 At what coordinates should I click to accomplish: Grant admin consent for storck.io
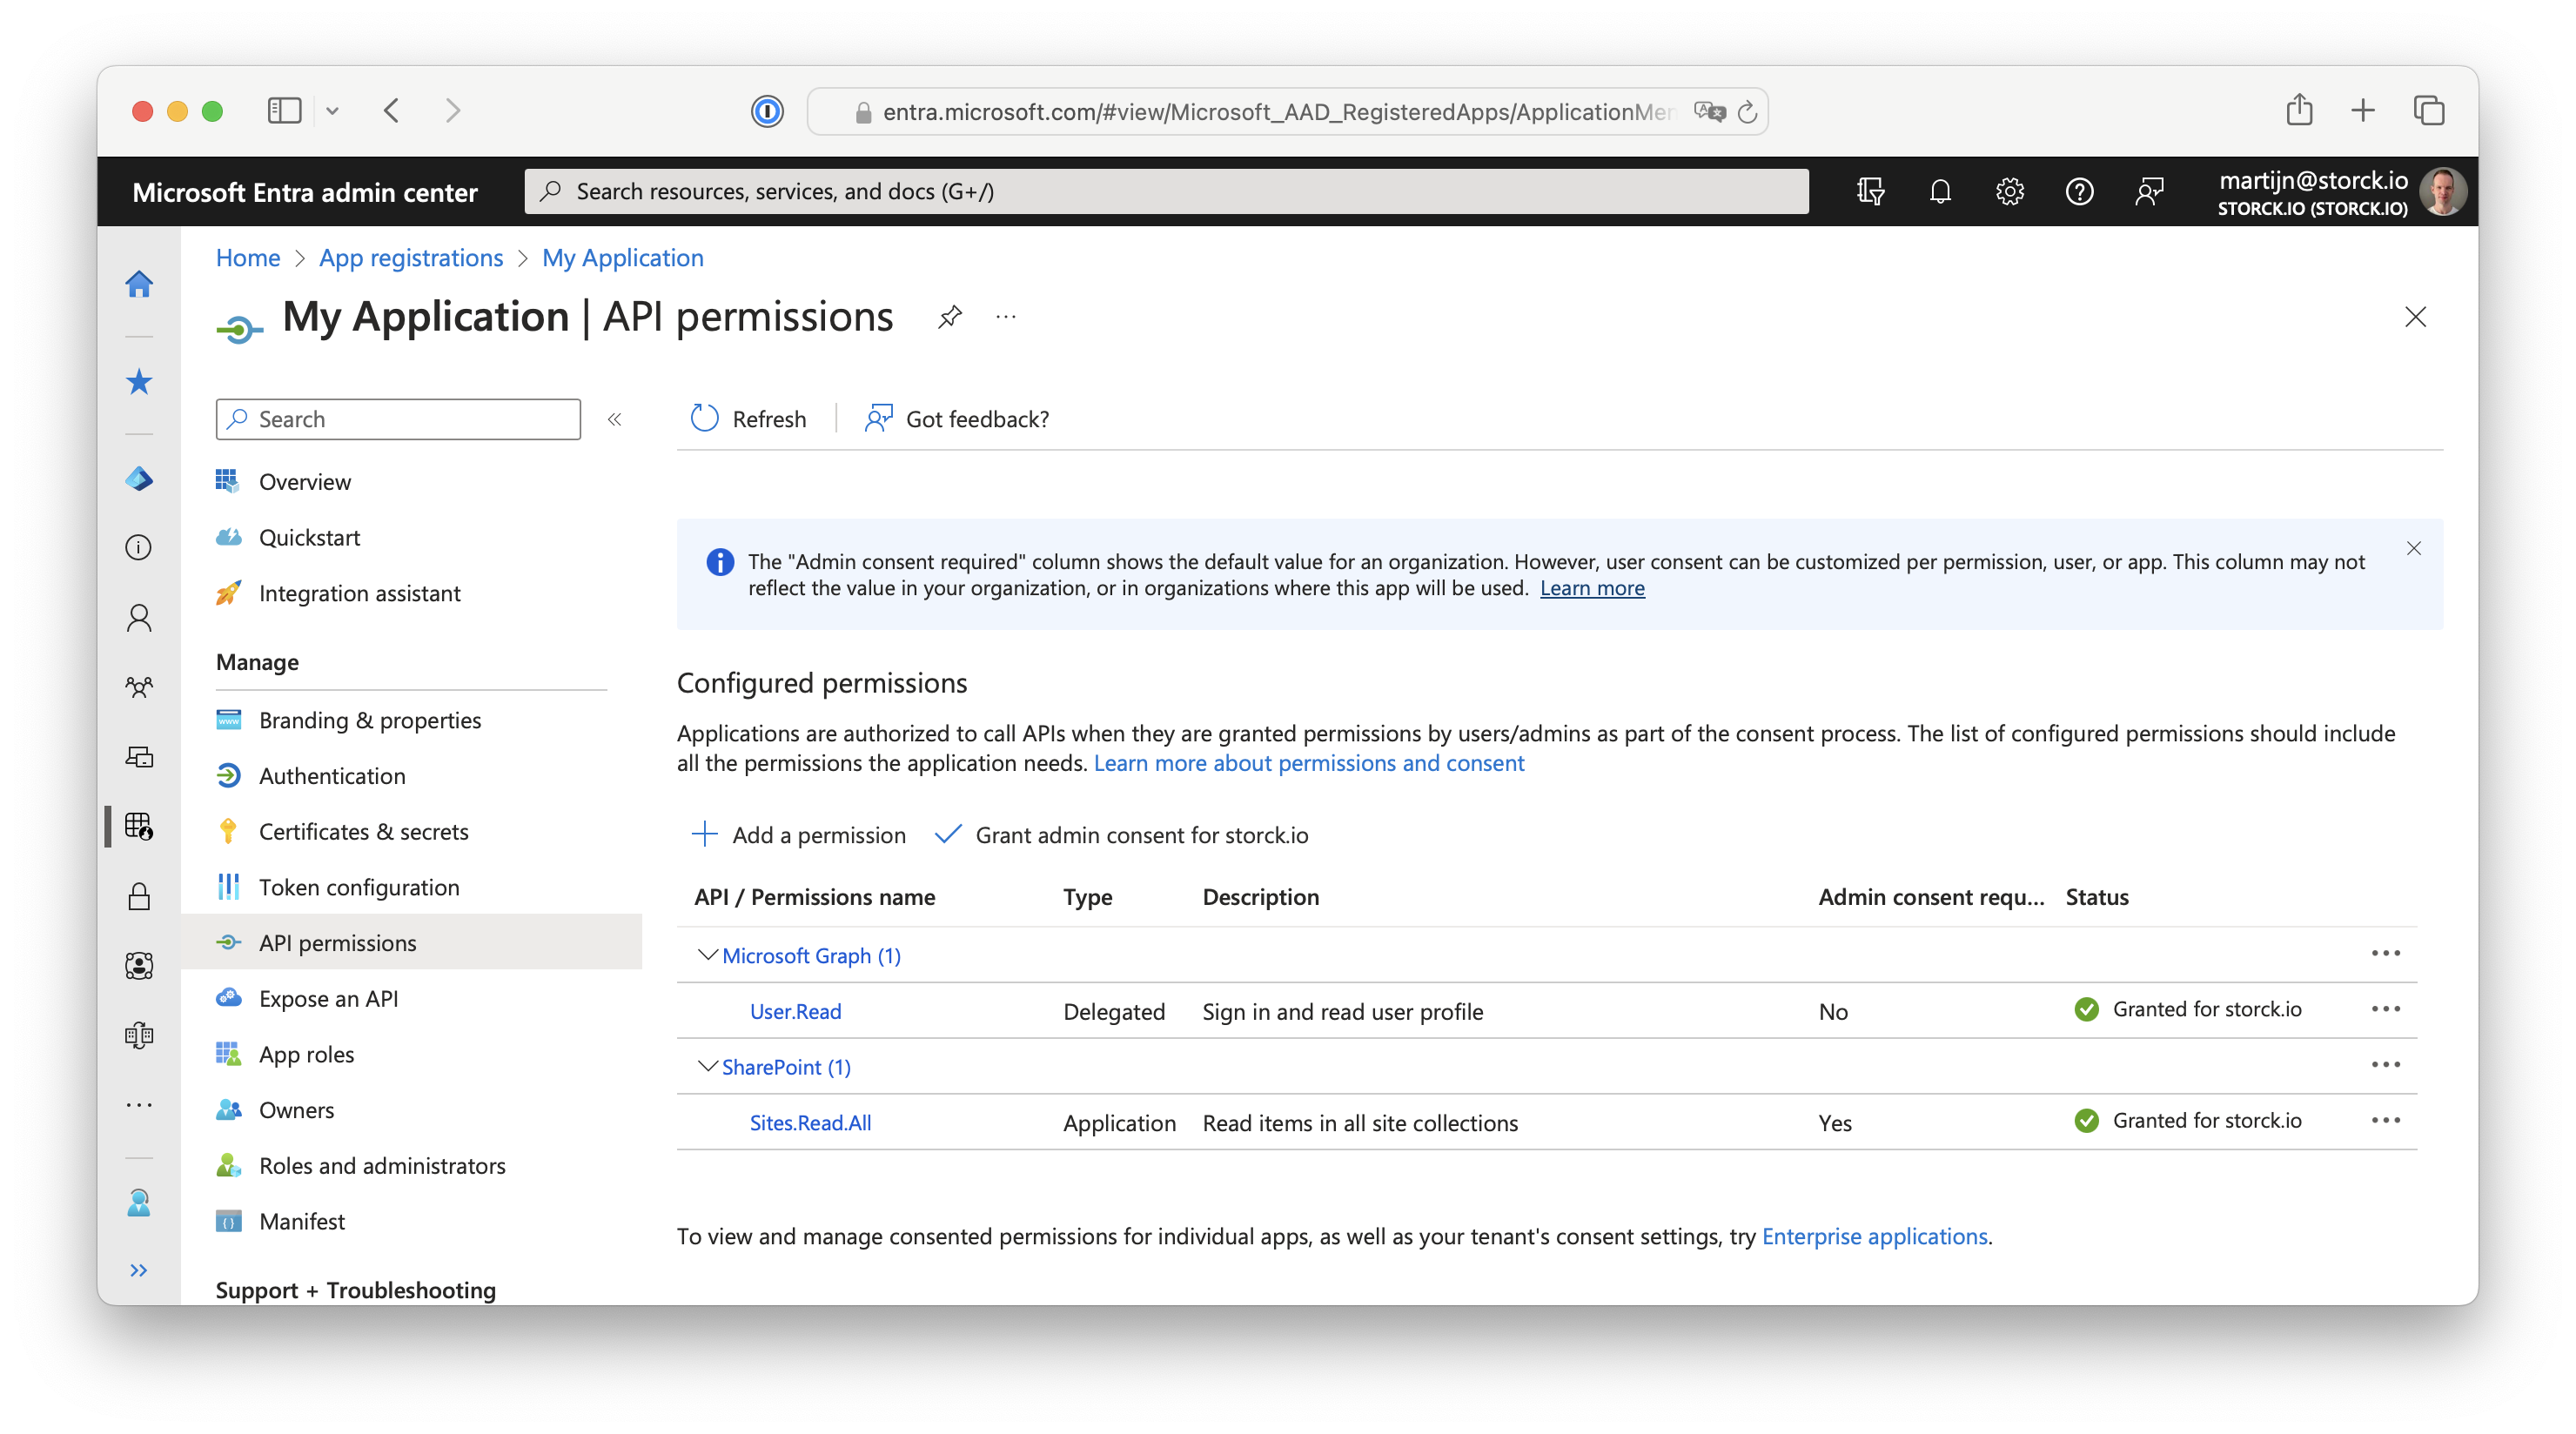1121,835
